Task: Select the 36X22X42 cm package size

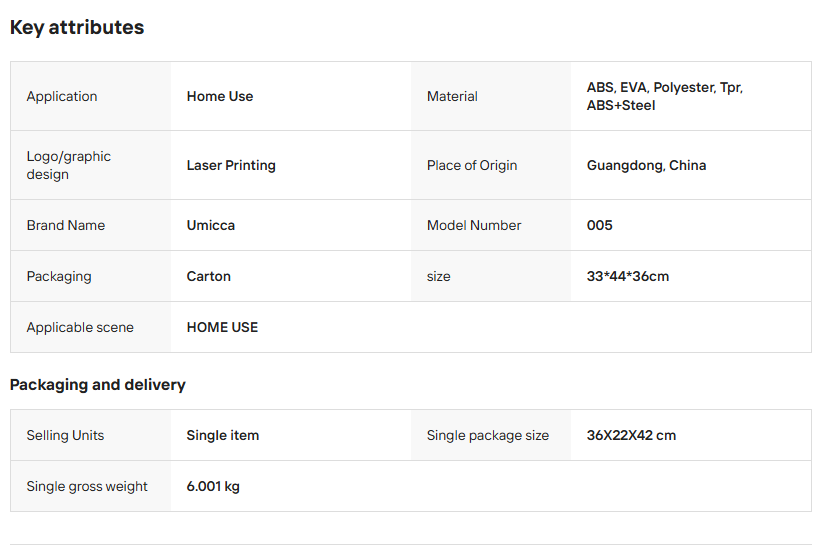Action: click(x=631, y=436)
